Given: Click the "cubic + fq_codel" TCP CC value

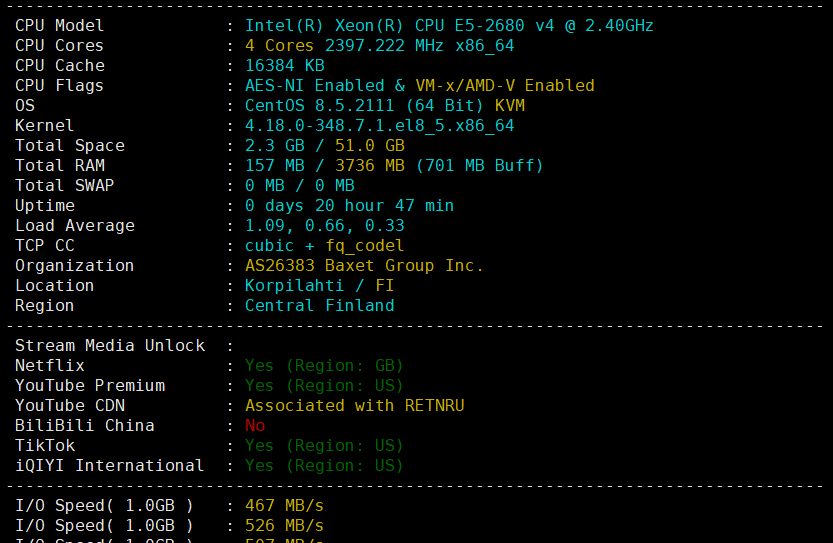Looking at the screenshot, I should [324, 246].
